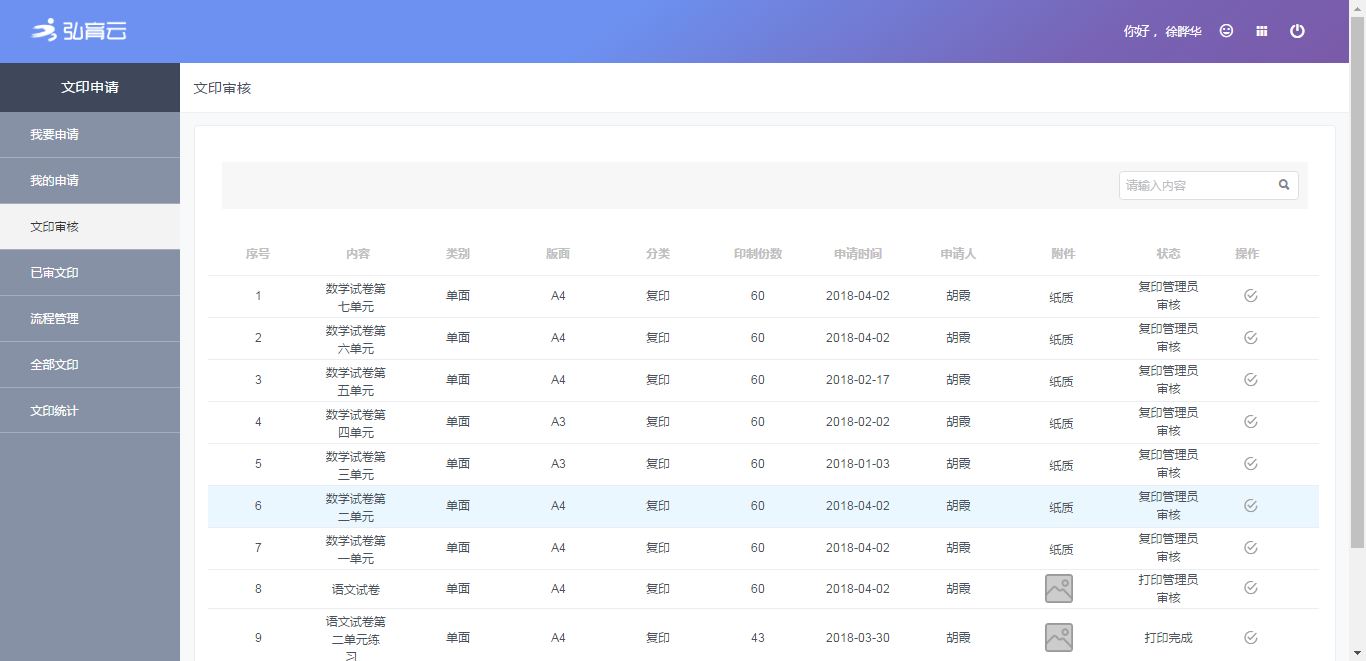
Task: Click the 弘高云 logo
Action: tap(80, 31)
